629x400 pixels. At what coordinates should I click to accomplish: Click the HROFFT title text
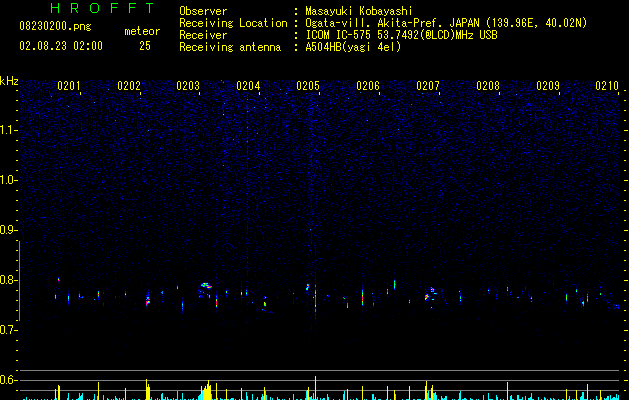(x=102, y=8)
